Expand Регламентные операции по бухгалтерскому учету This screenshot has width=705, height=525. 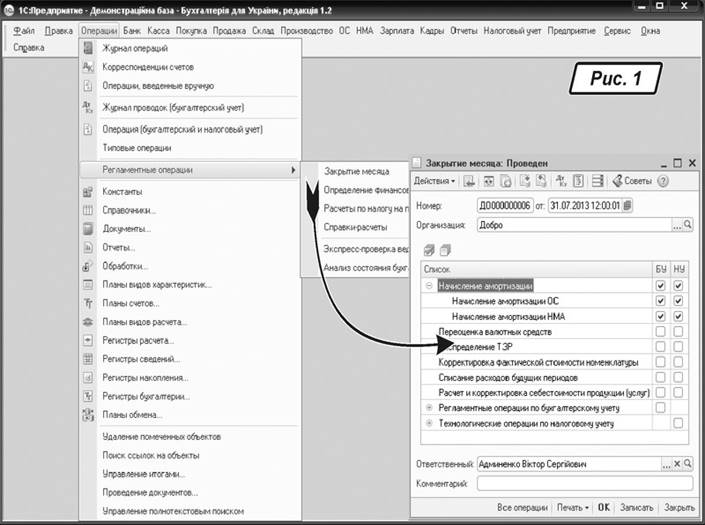tap(429, 408)
